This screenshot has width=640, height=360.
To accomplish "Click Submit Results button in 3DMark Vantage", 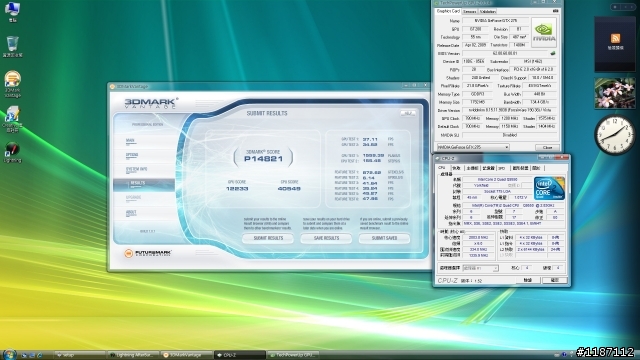I will [268, 238].
